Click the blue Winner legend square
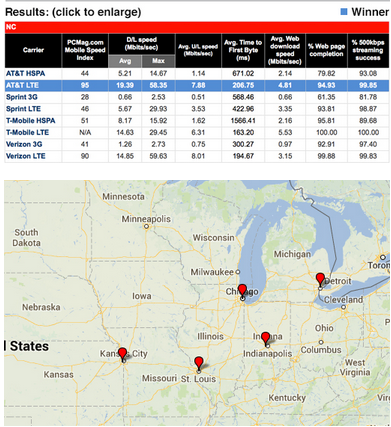This screenshot has height=427, width=391. pyautogui.click(x=344, y=12)
